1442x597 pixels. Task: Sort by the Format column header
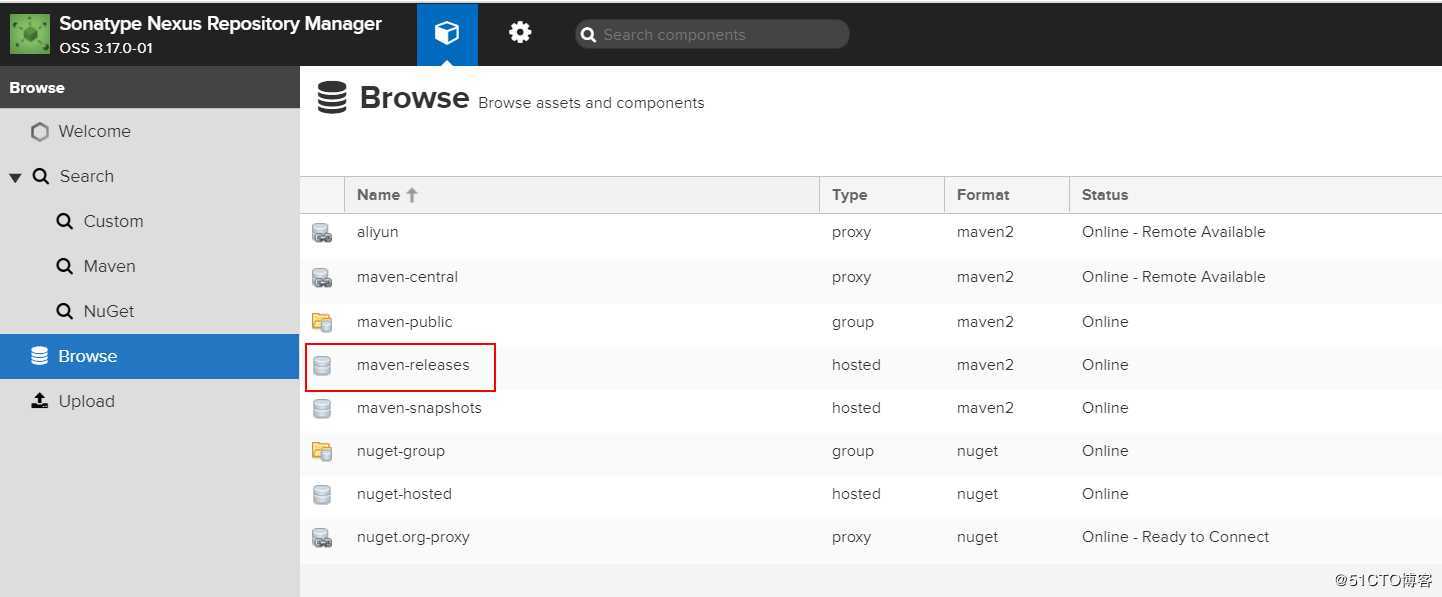1006,195
